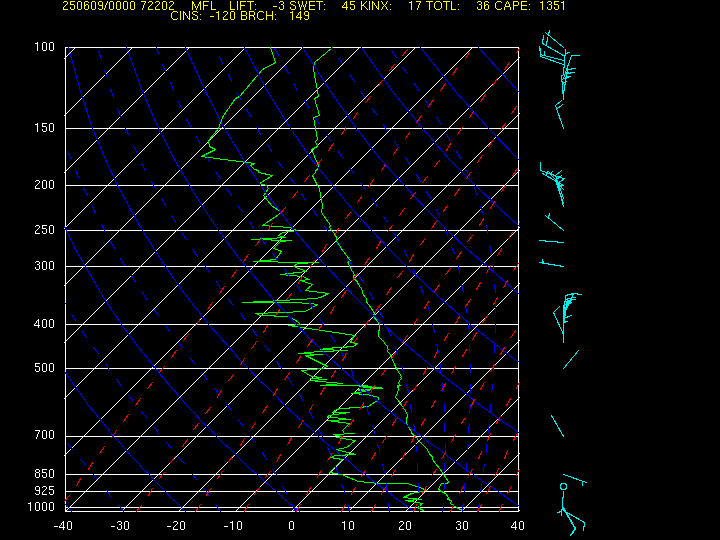The height and width of the screenshot is (540, 720).
Task: Click the TOTL: label in header
Action: [443, 6]
